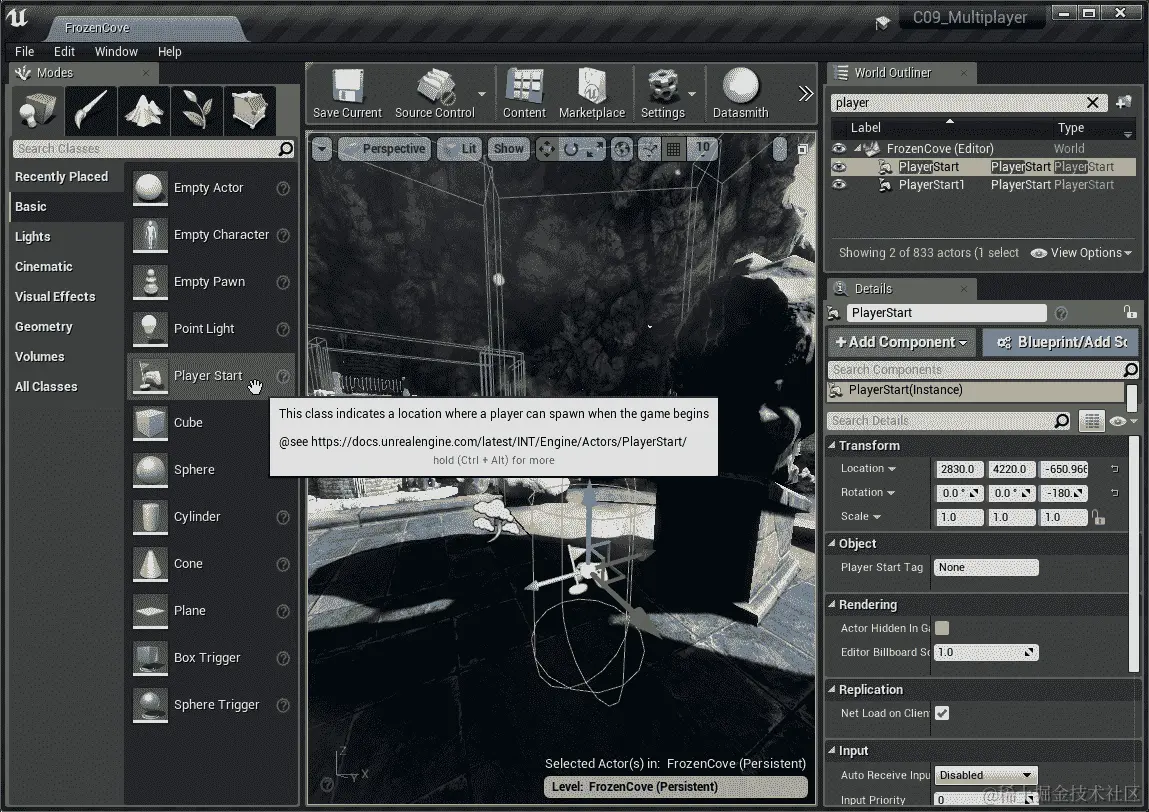Open the Perspective view mode dropdown
The image size is (1149, 812).
[385, 150]
